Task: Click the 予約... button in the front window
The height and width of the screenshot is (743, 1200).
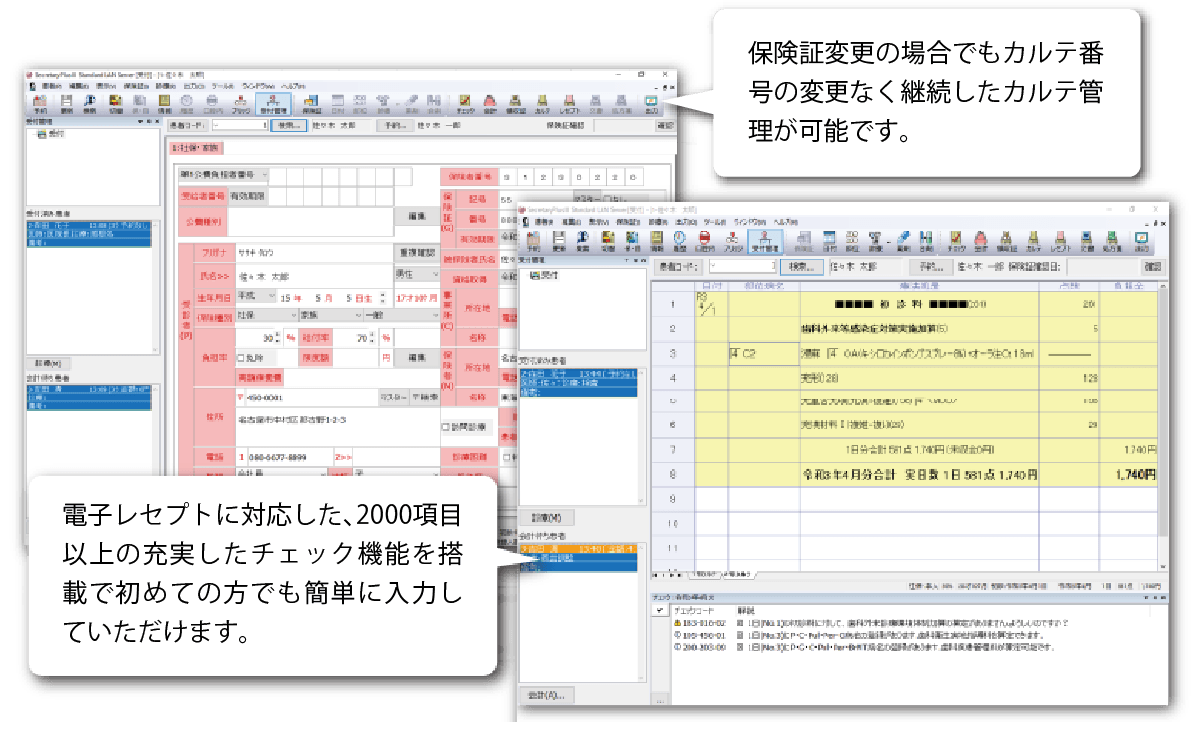Action: 931,268
